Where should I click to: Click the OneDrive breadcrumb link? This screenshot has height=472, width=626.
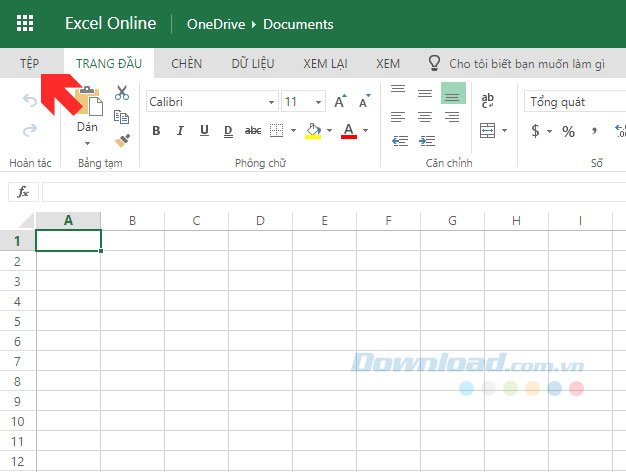pyautogui.click(x=216, y=24)
